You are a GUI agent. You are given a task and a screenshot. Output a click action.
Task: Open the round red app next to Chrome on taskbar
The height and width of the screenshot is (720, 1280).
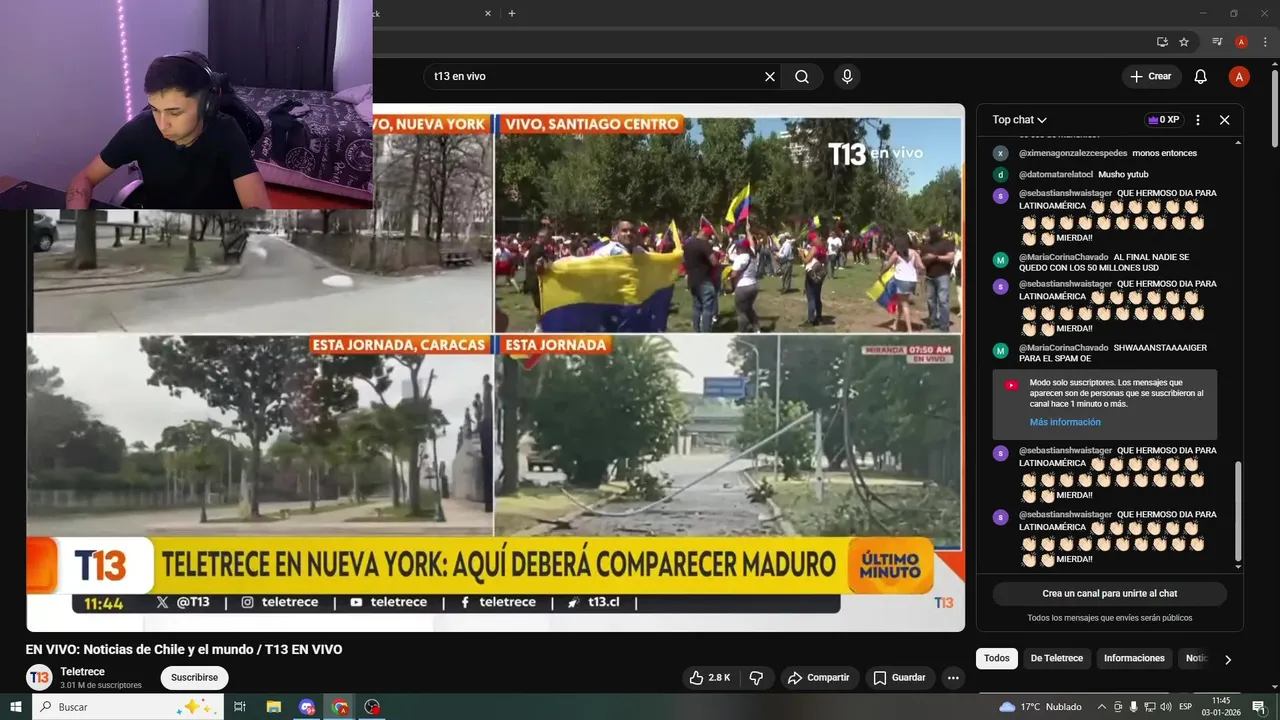(x=372, y=707)
